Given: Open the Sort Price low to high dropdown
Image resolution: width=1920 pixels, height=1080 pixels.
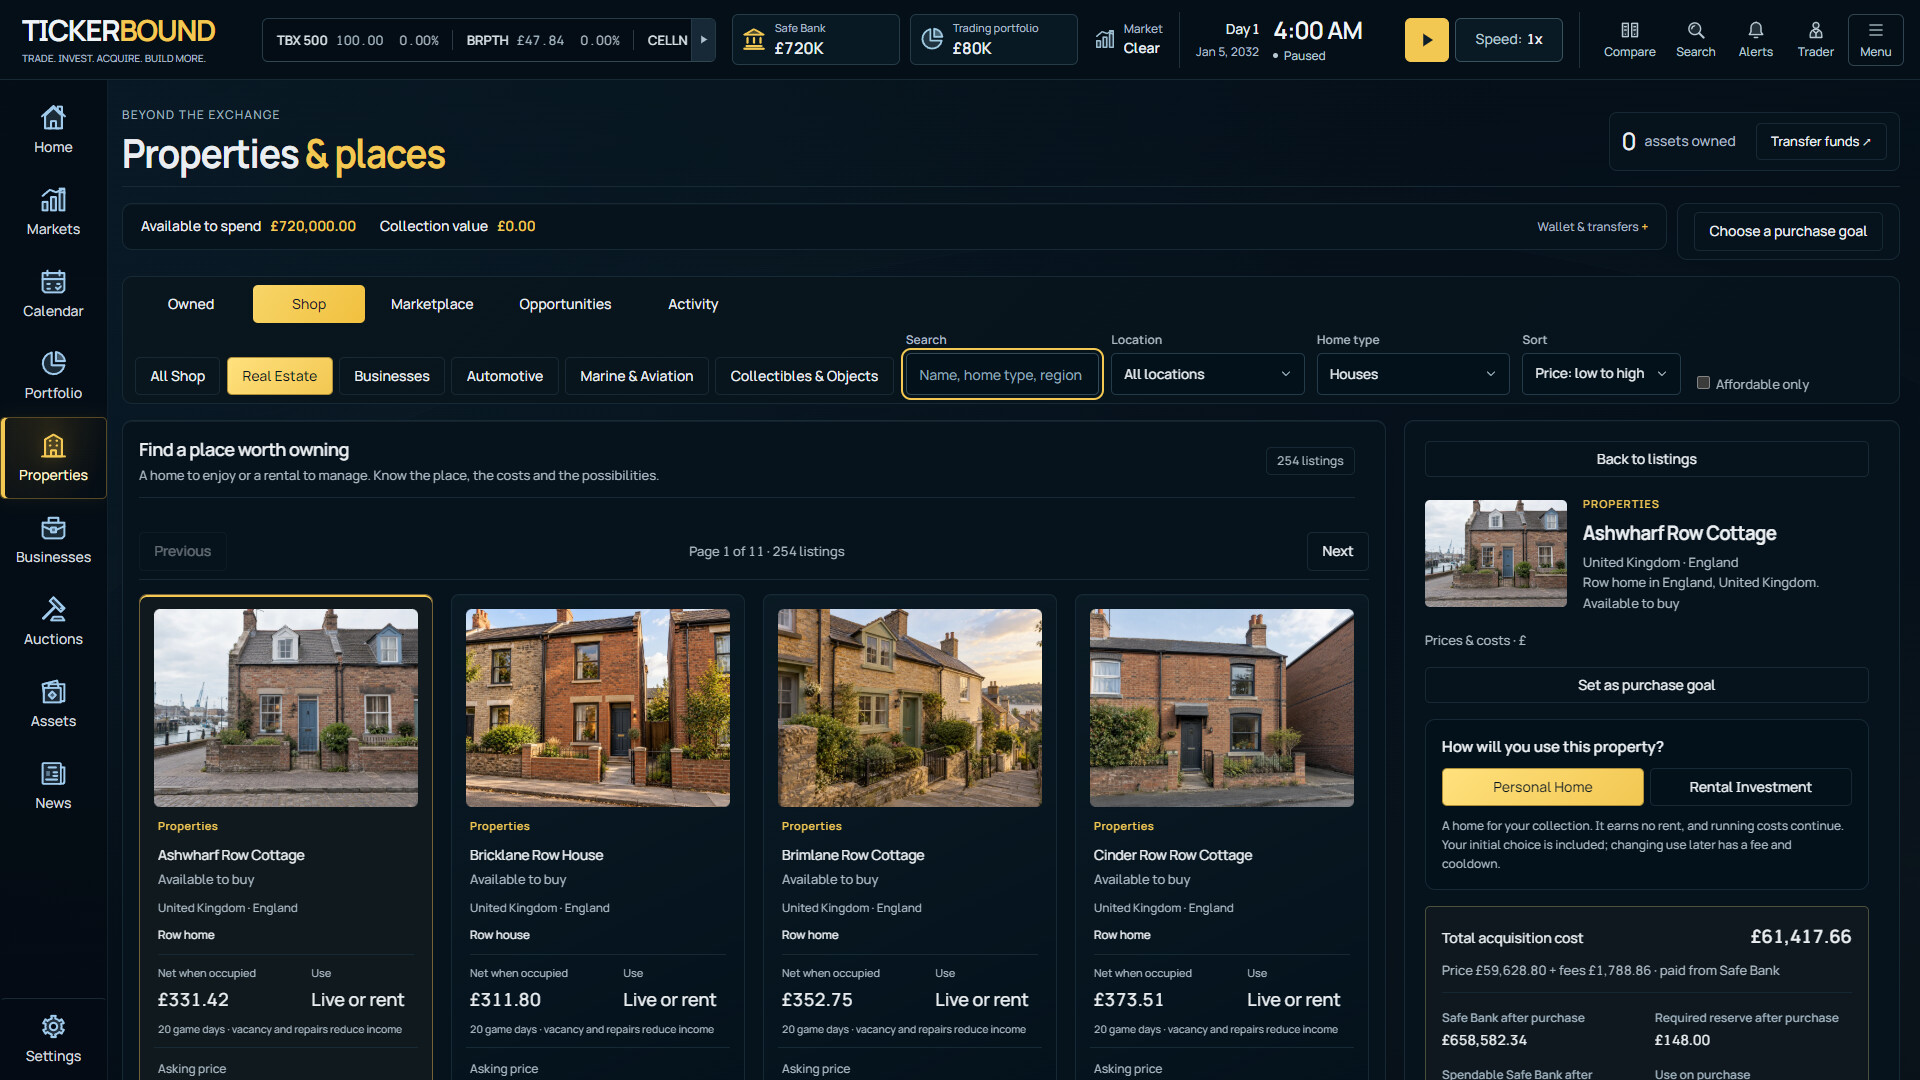Looking at the screenshot, I should [1600, 374].
